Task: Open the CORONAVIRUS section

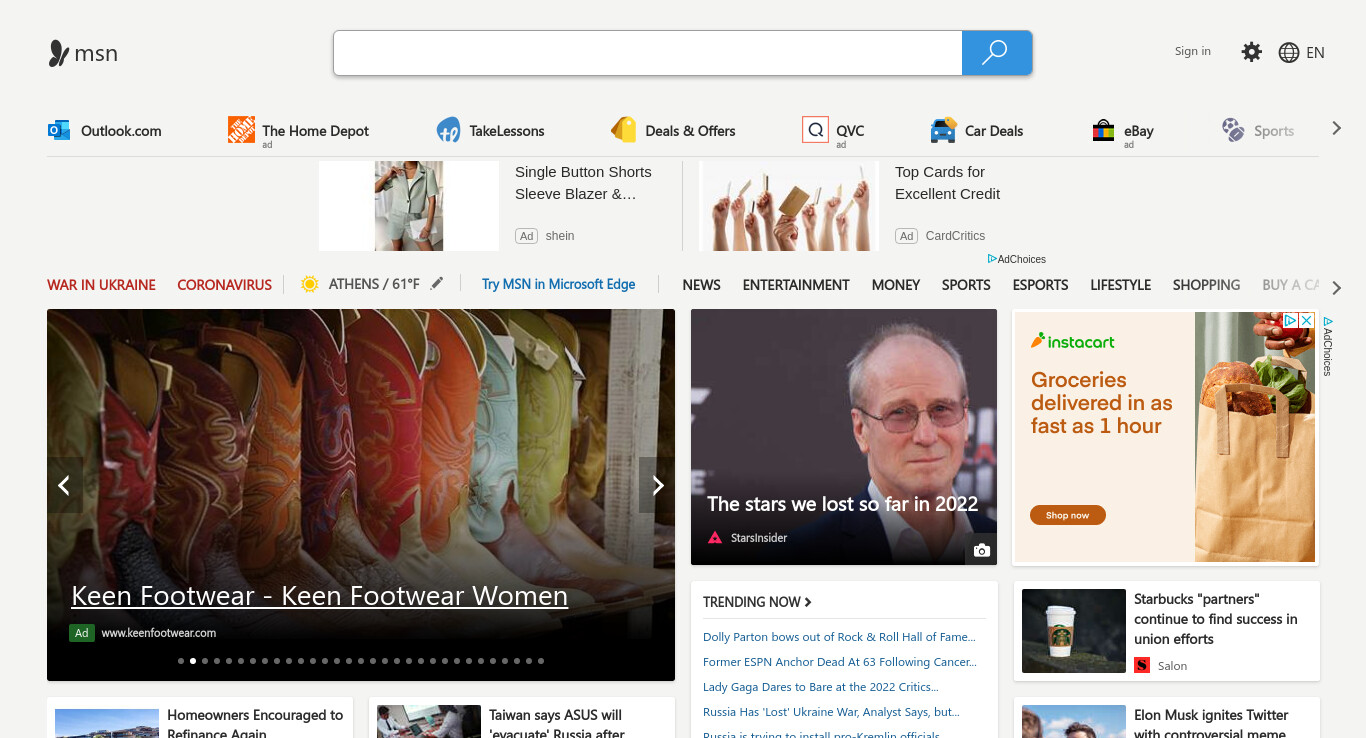Action: point(225,285)
